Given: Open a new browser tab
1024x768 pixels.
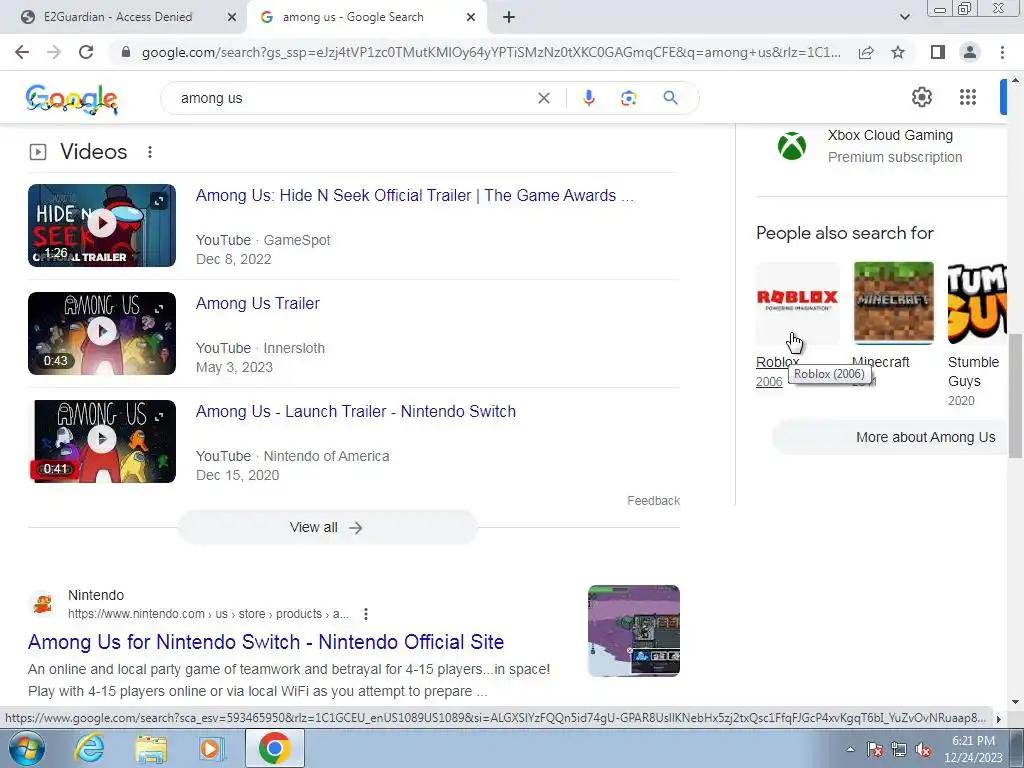Looking at the screenshot, I should (509, 18).
